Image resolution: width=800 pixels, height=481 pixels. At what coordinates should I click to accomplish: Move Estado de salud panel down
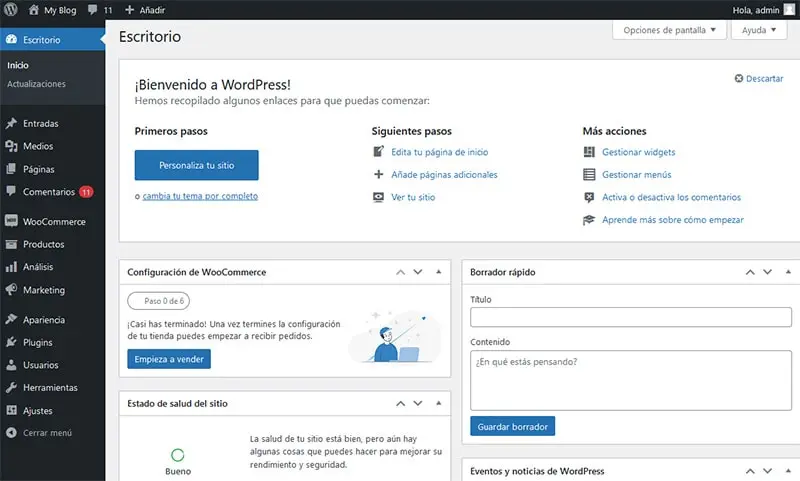click(x=418, y=404)
